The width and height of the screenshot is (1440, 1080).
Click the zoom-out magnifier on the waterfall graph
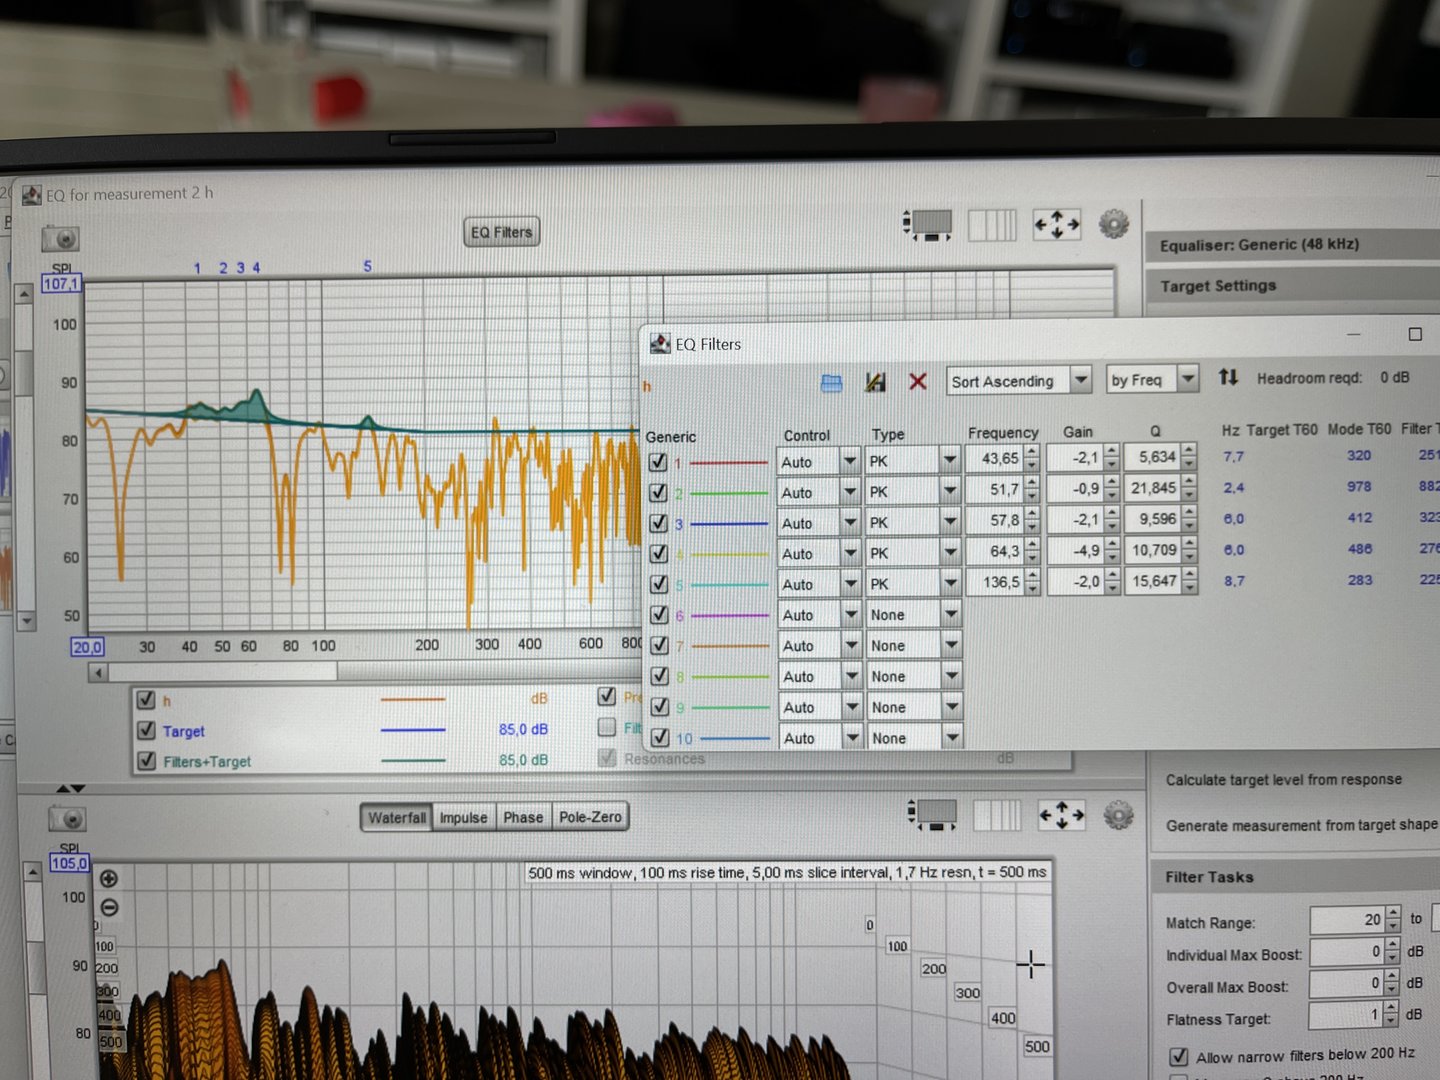coord(109,908)
